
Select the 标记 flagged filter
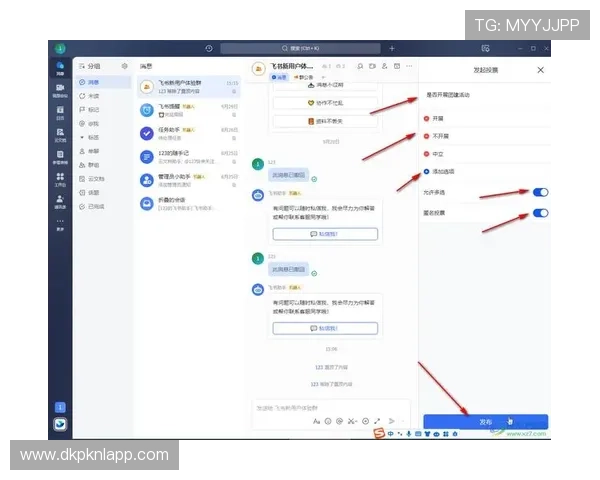tap(103, 110)
